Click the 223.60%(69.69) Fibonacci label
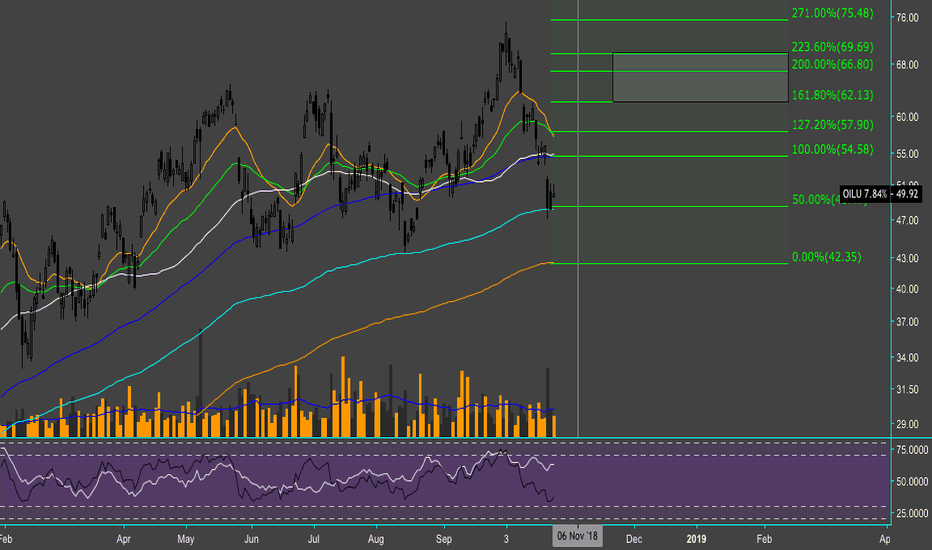Screen dimensions: 932x550 832,46
